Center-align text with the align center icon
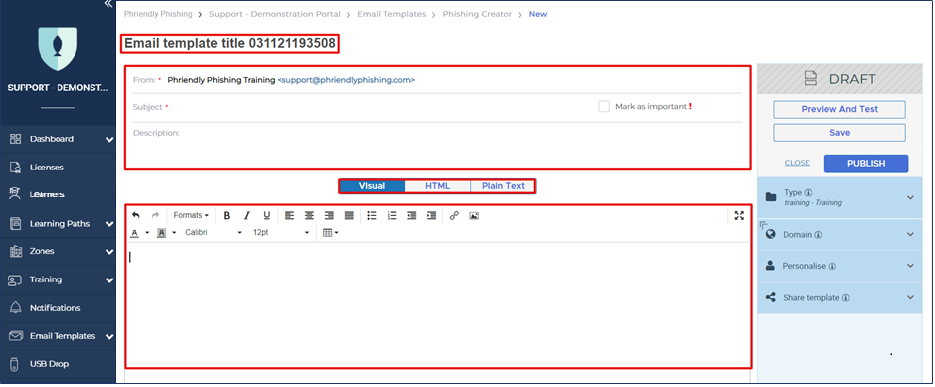 [309, 215]
